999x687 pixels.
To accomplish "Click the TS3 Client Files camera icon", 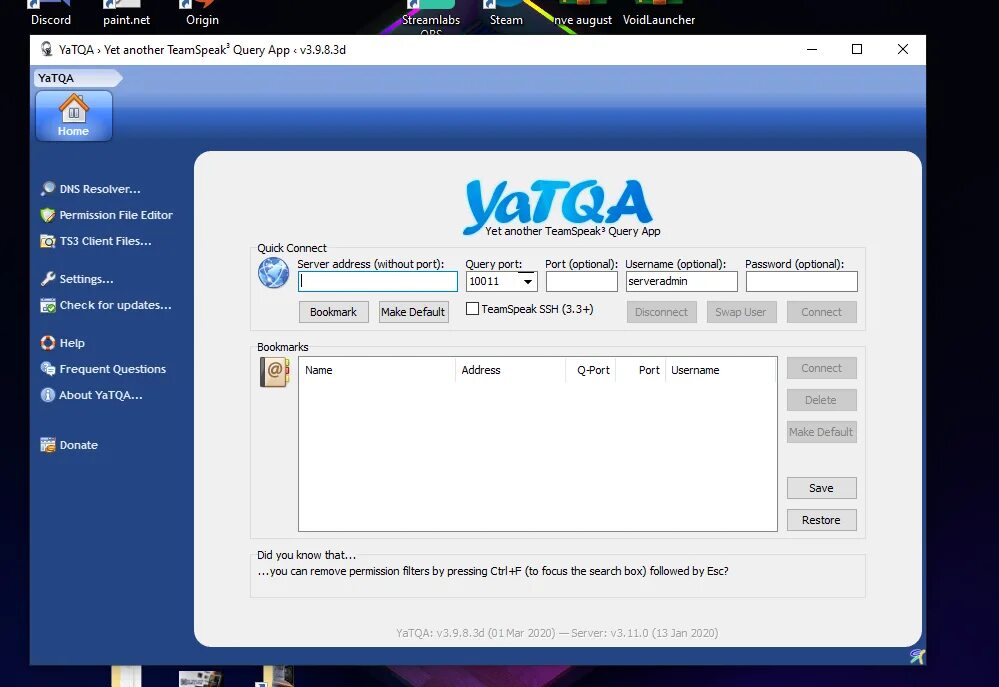I will coord(48,241).
